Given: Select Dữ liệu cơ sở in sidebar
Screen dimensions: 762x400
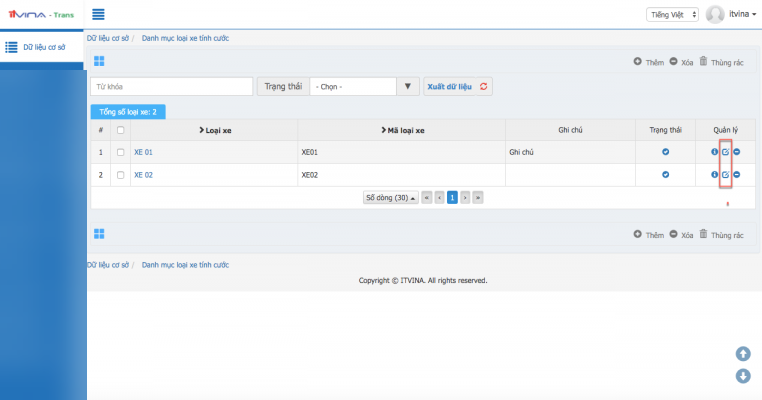Looking at the screenshot, I should (42, 47).
